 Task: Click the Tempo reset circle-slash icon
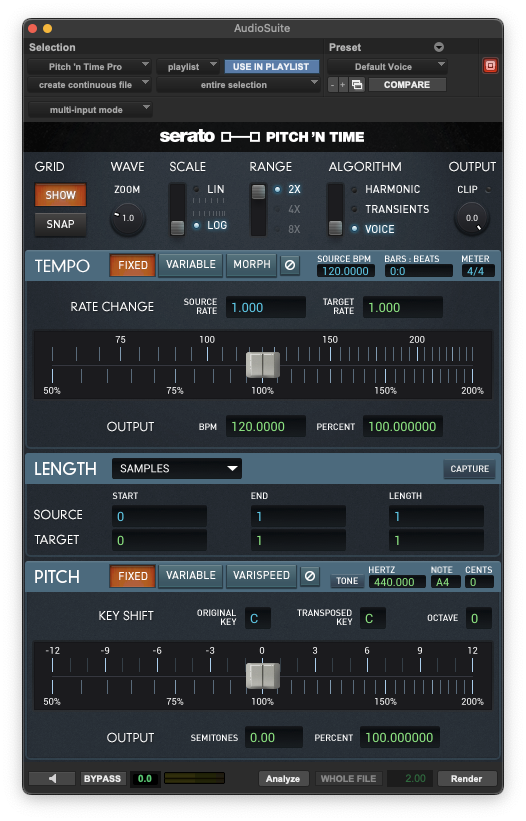tap(289, 265)
